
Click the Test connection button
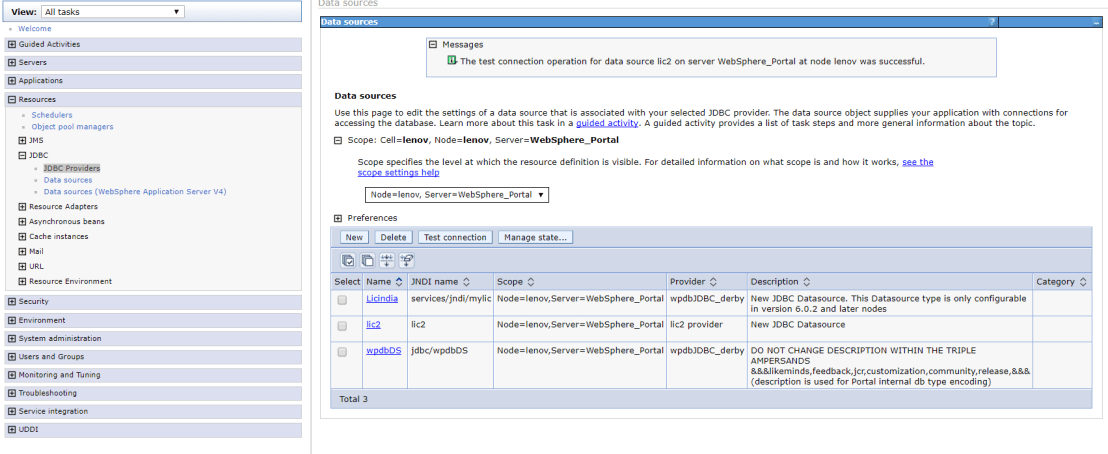[454, 237]
